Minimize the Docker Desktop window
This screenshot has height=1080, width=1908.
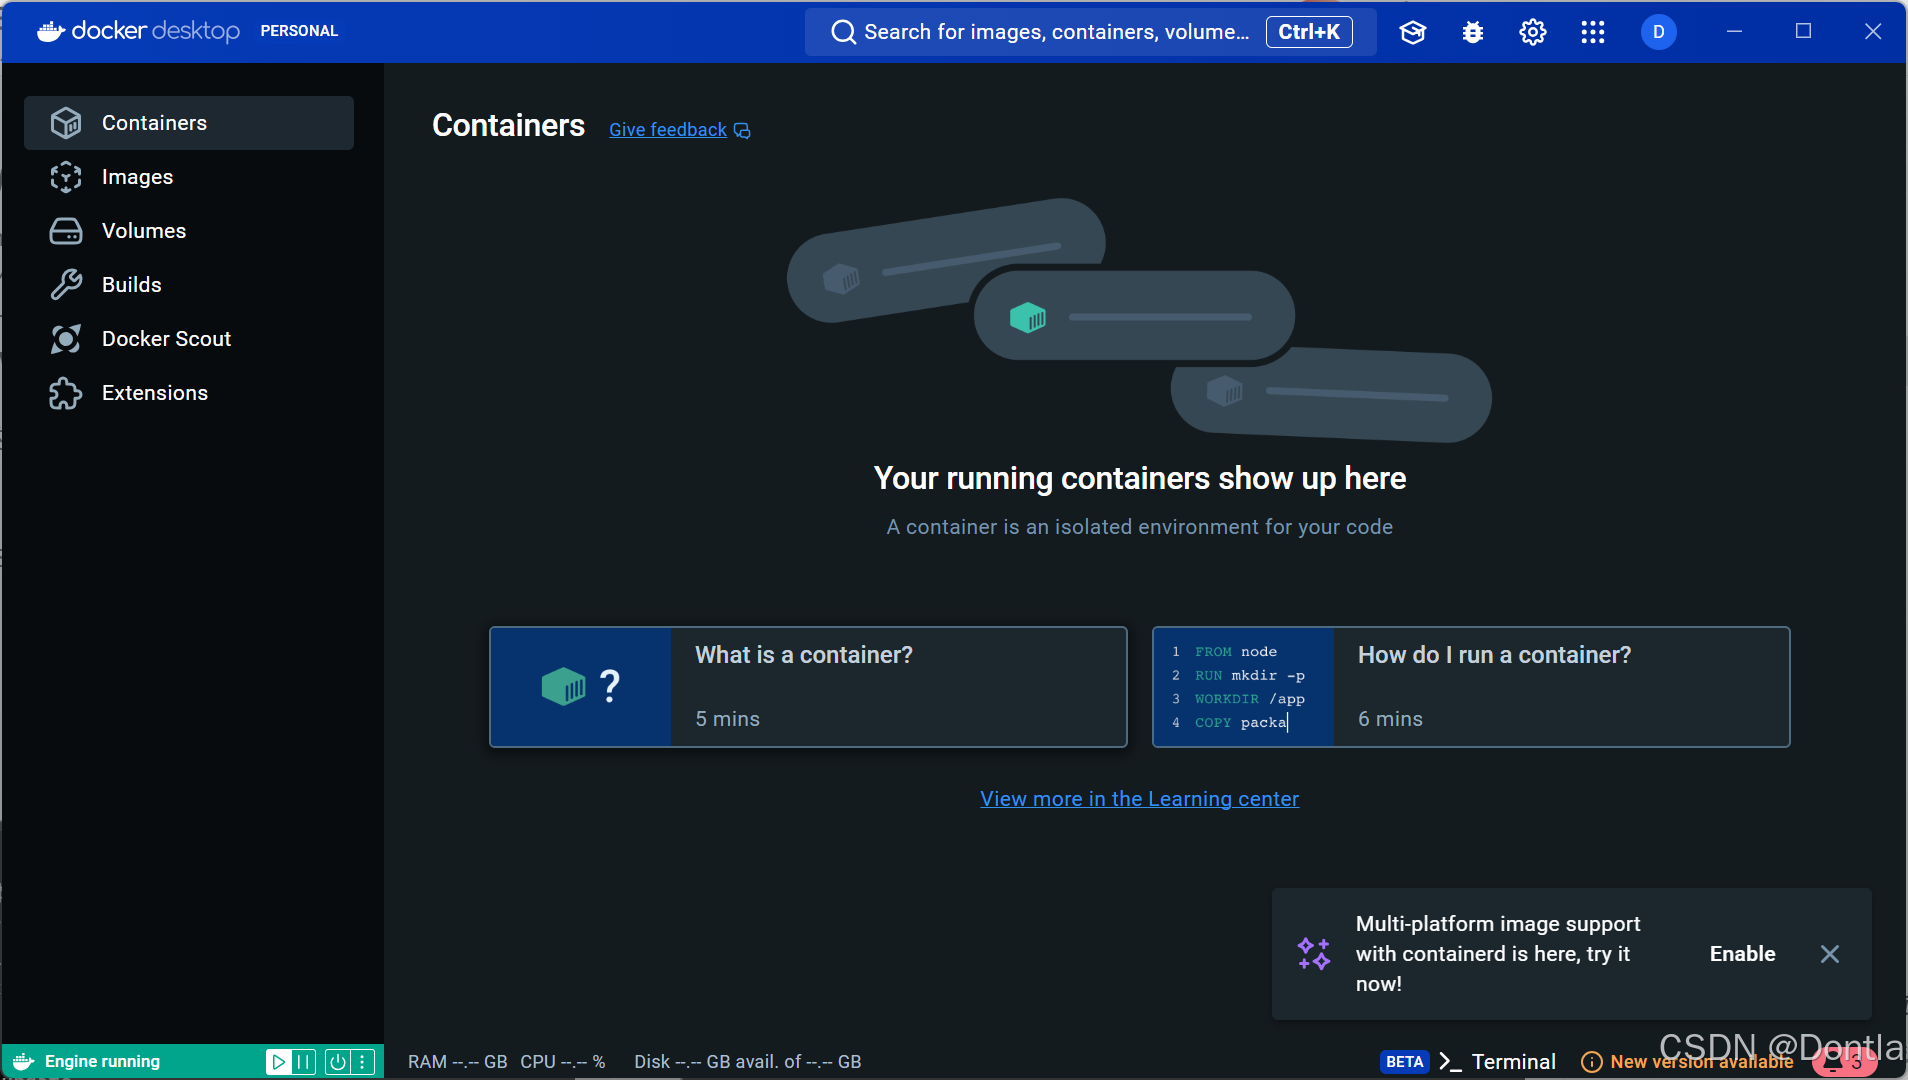(1734, 32)
